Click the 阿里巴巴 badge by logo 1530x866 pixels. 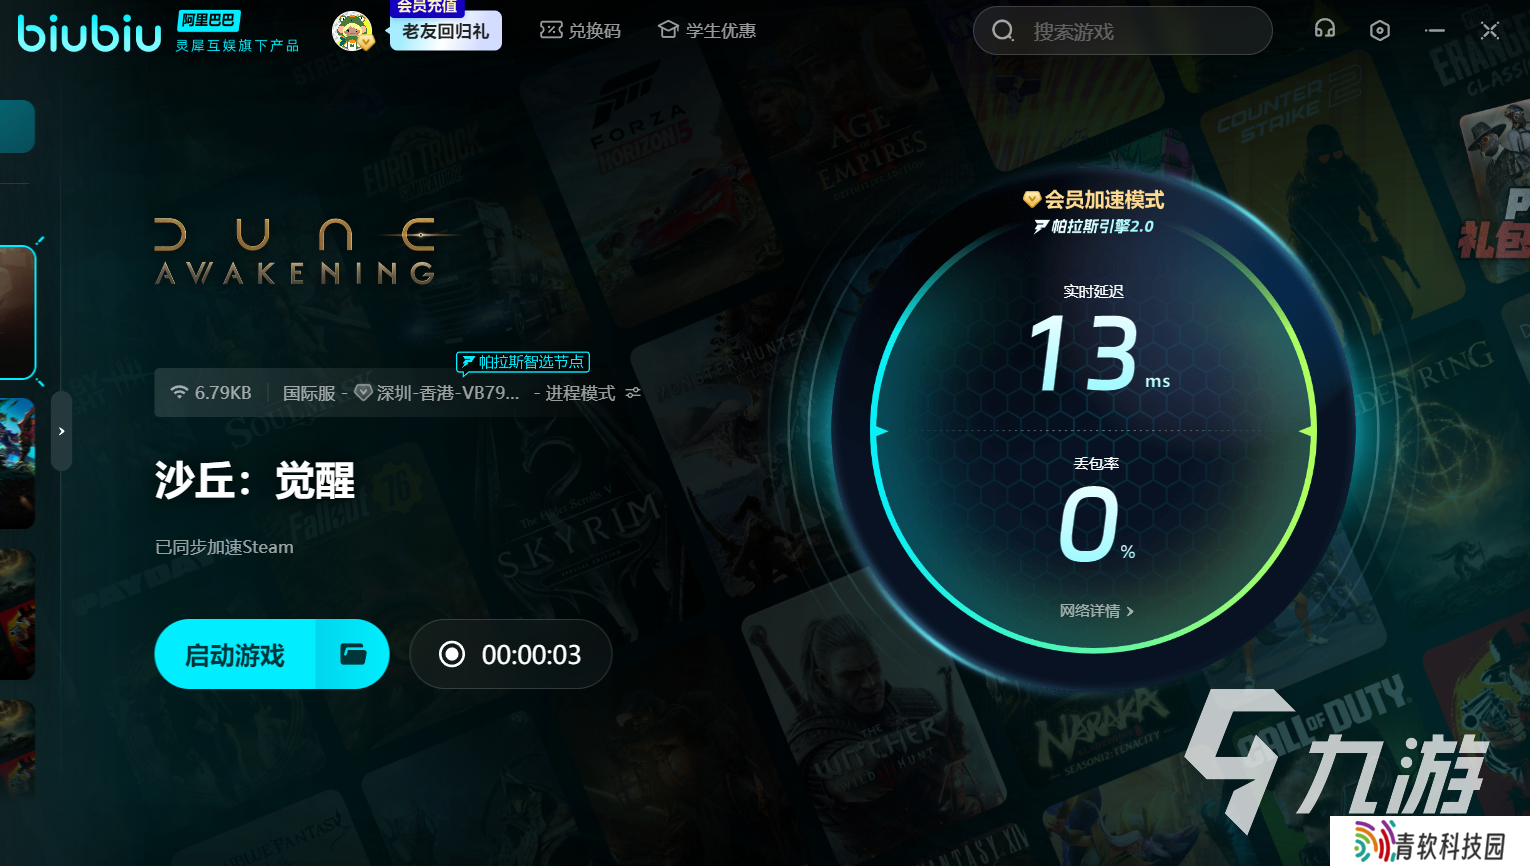209,20
